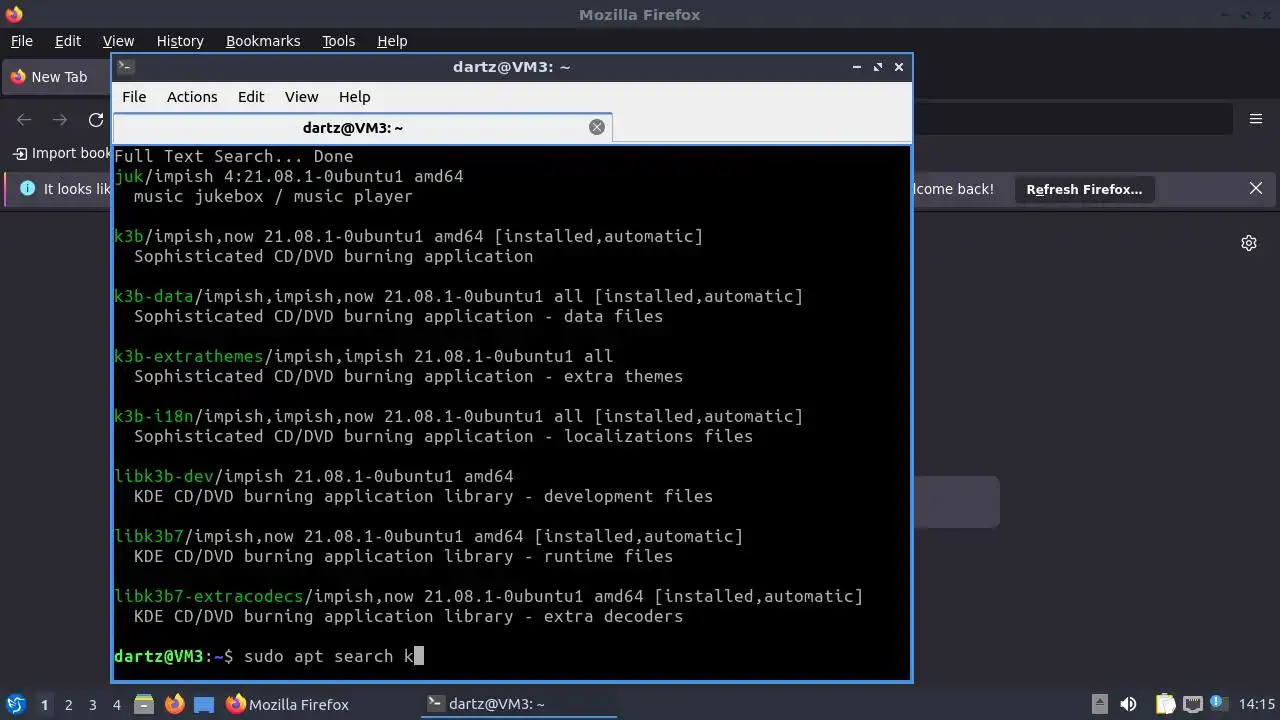Viewport: 1280px width, 720px height.
Task: Open the file manager from the panel
Action: (144, 704)
